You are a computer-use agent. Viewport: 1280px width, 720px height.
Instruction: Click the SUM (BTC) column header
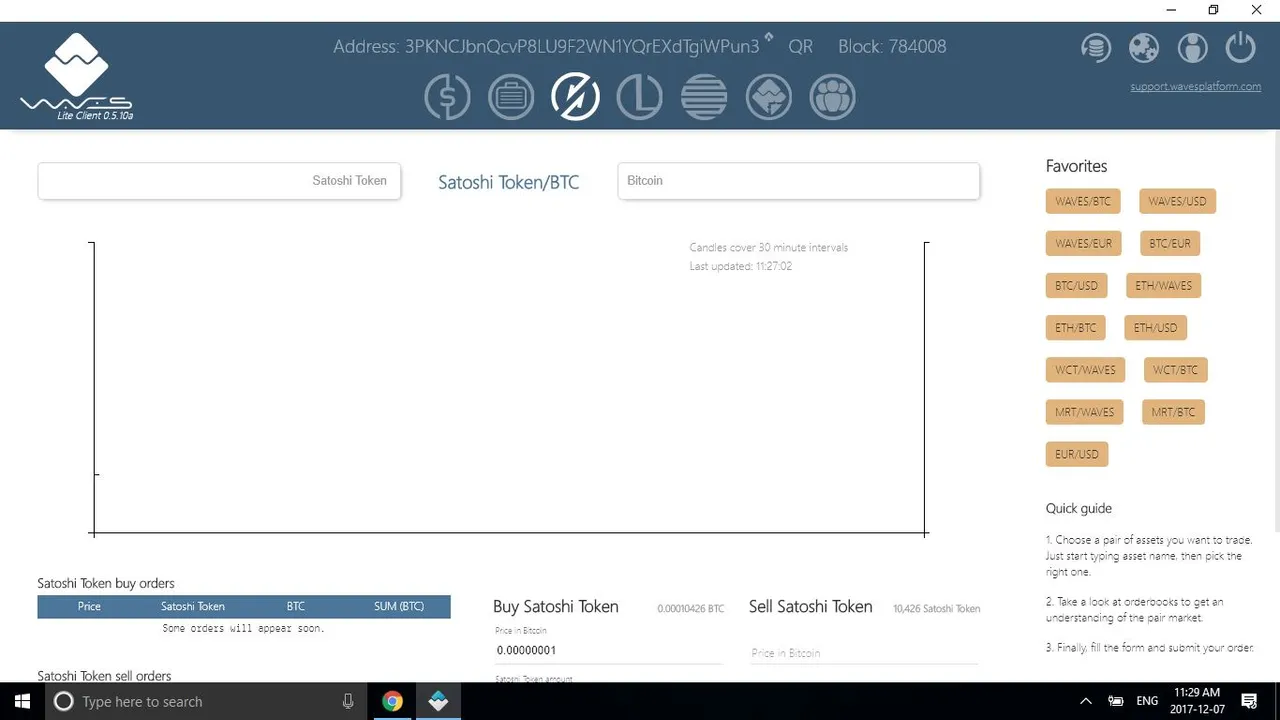pyautogui.click(x=399, y=606)
